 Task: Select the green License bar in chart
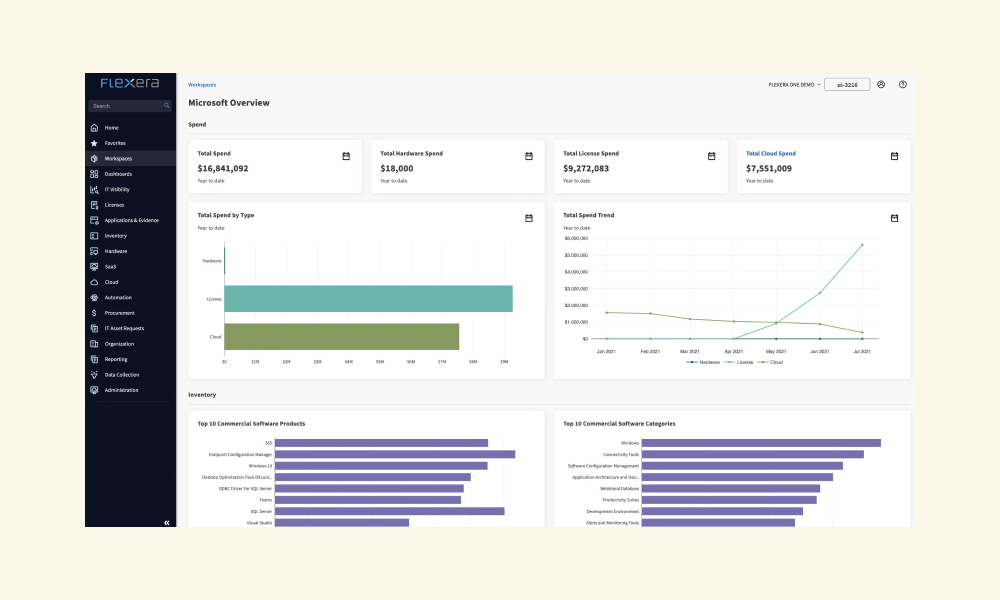click(x=369, y=299)
